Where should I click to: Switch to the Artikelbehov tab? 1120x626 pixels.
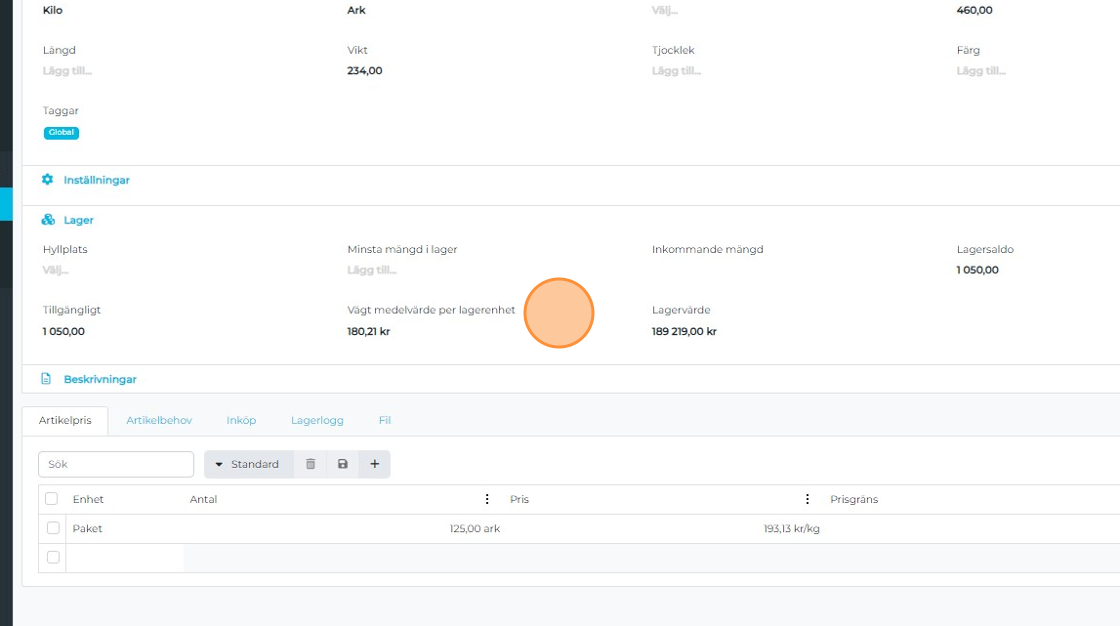pos(159,420)
